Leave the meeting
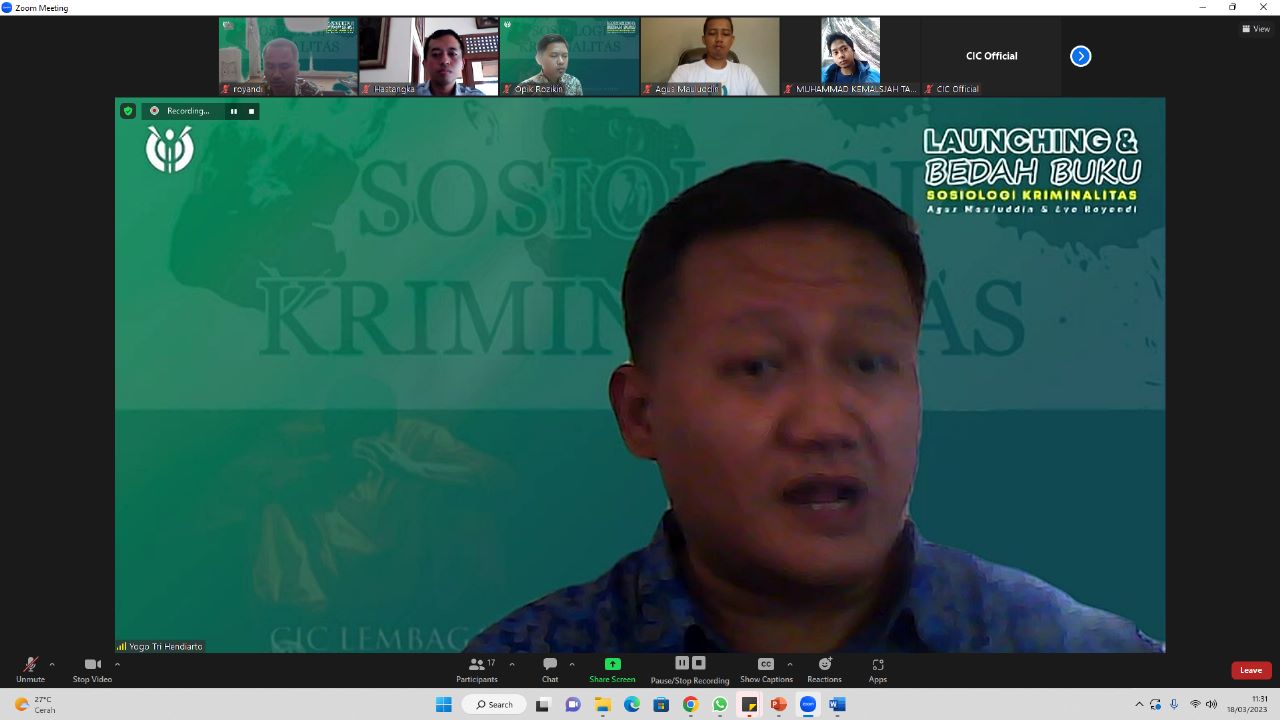The width and height of the screenshot is (1280, 720). (x=1251, y=670)
